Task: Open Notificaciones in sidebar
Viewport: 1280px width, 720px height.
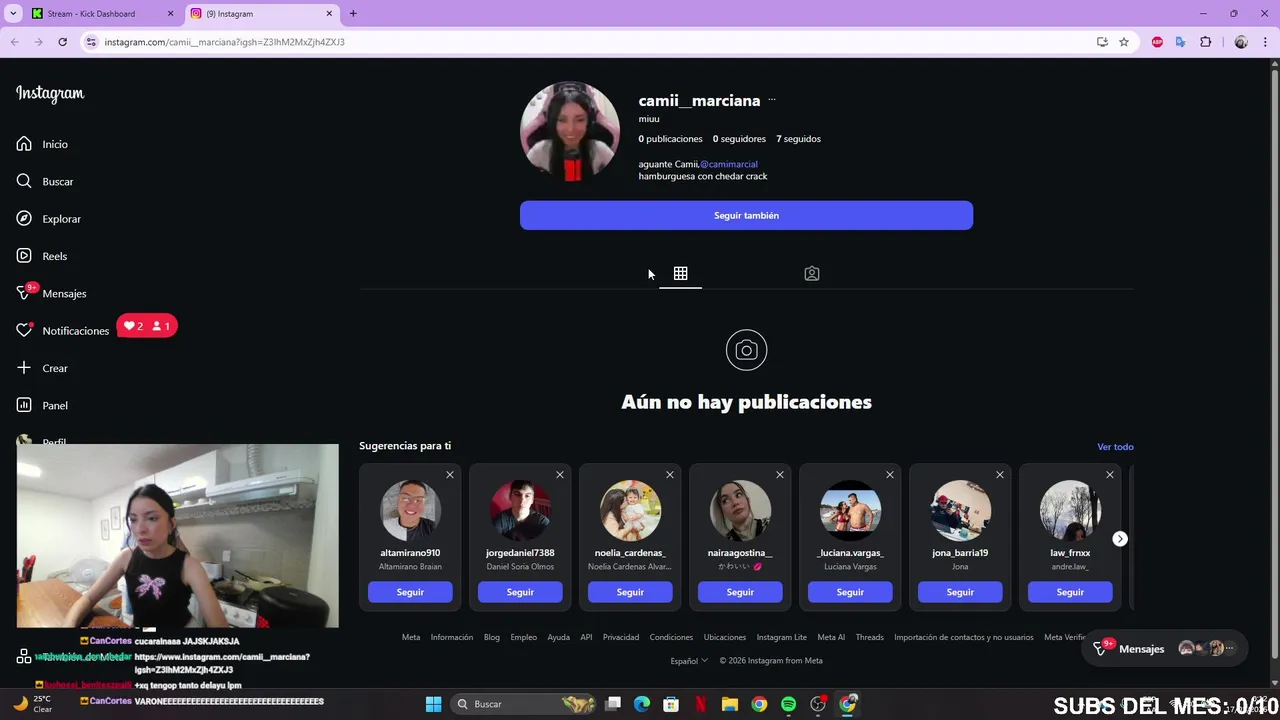Action: [x=62, y=331]
